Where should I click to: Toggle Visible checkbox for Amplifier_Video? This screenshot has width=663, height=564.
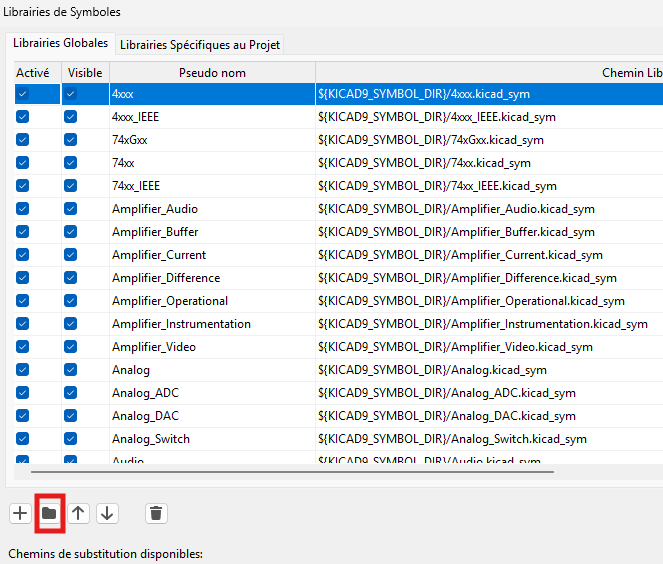(x=71, y=347)
